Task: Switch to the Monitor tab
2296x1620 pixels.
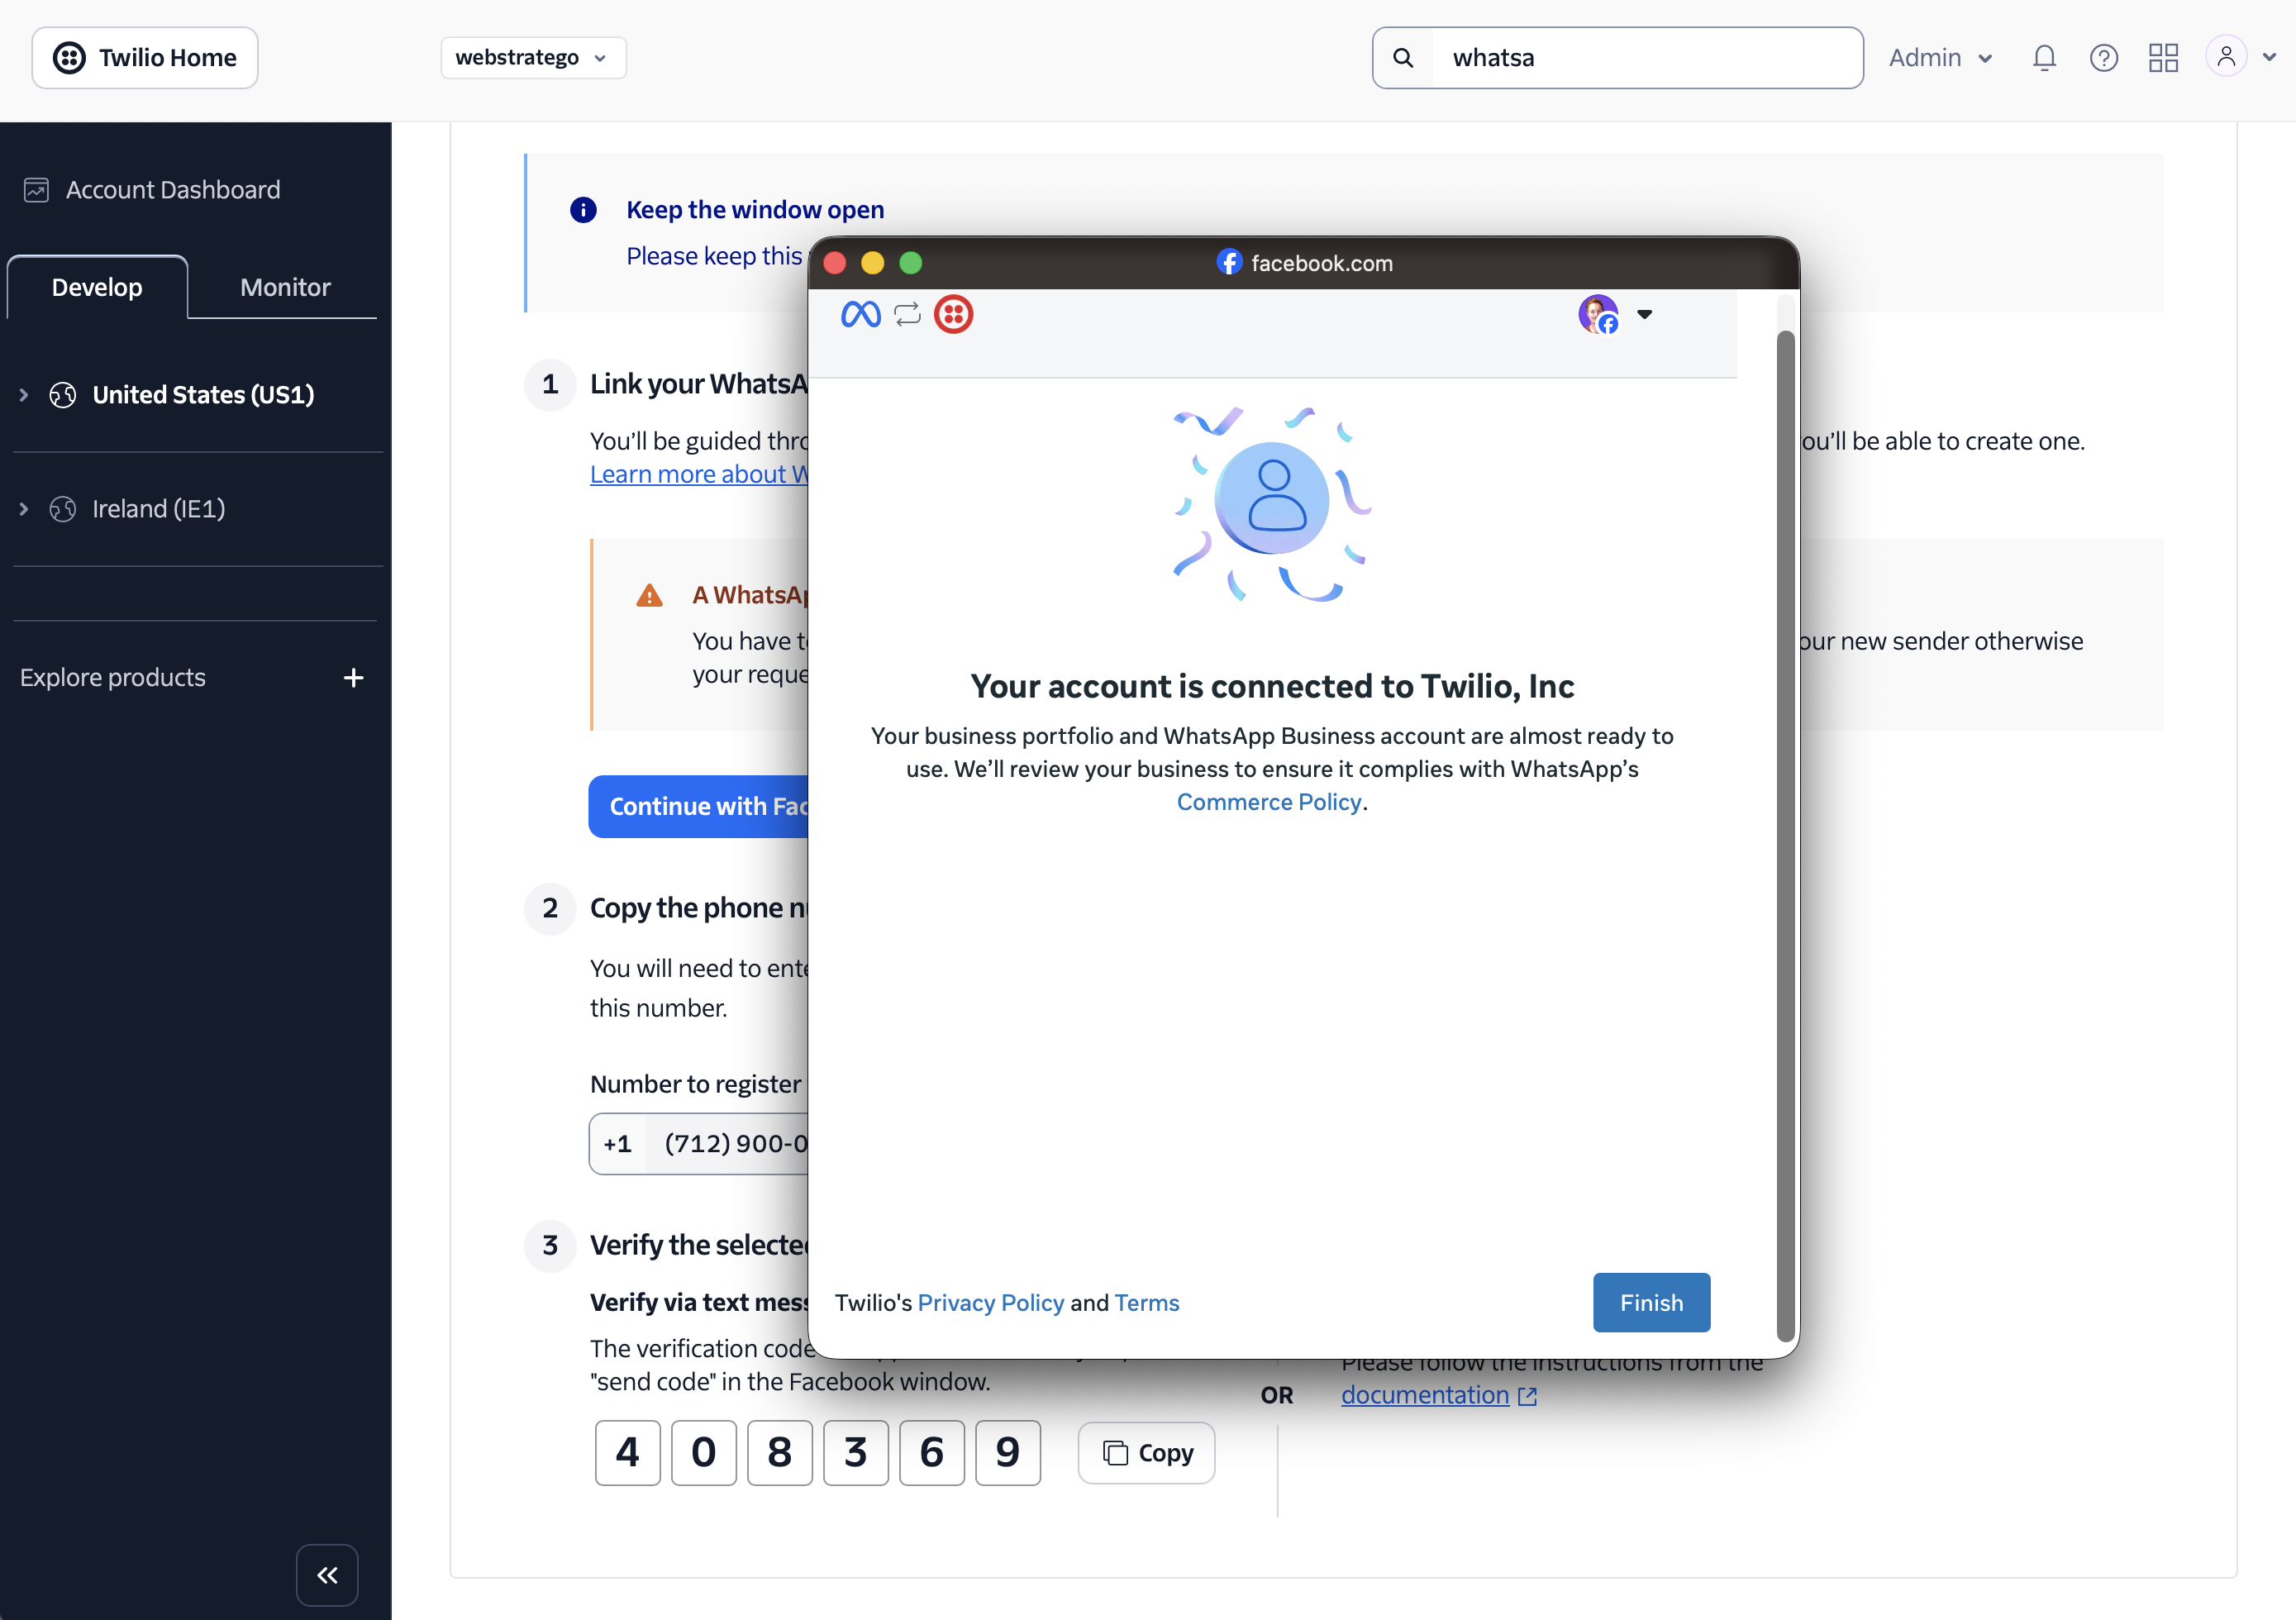Action: pyautogui.click(x=285, y=287)
